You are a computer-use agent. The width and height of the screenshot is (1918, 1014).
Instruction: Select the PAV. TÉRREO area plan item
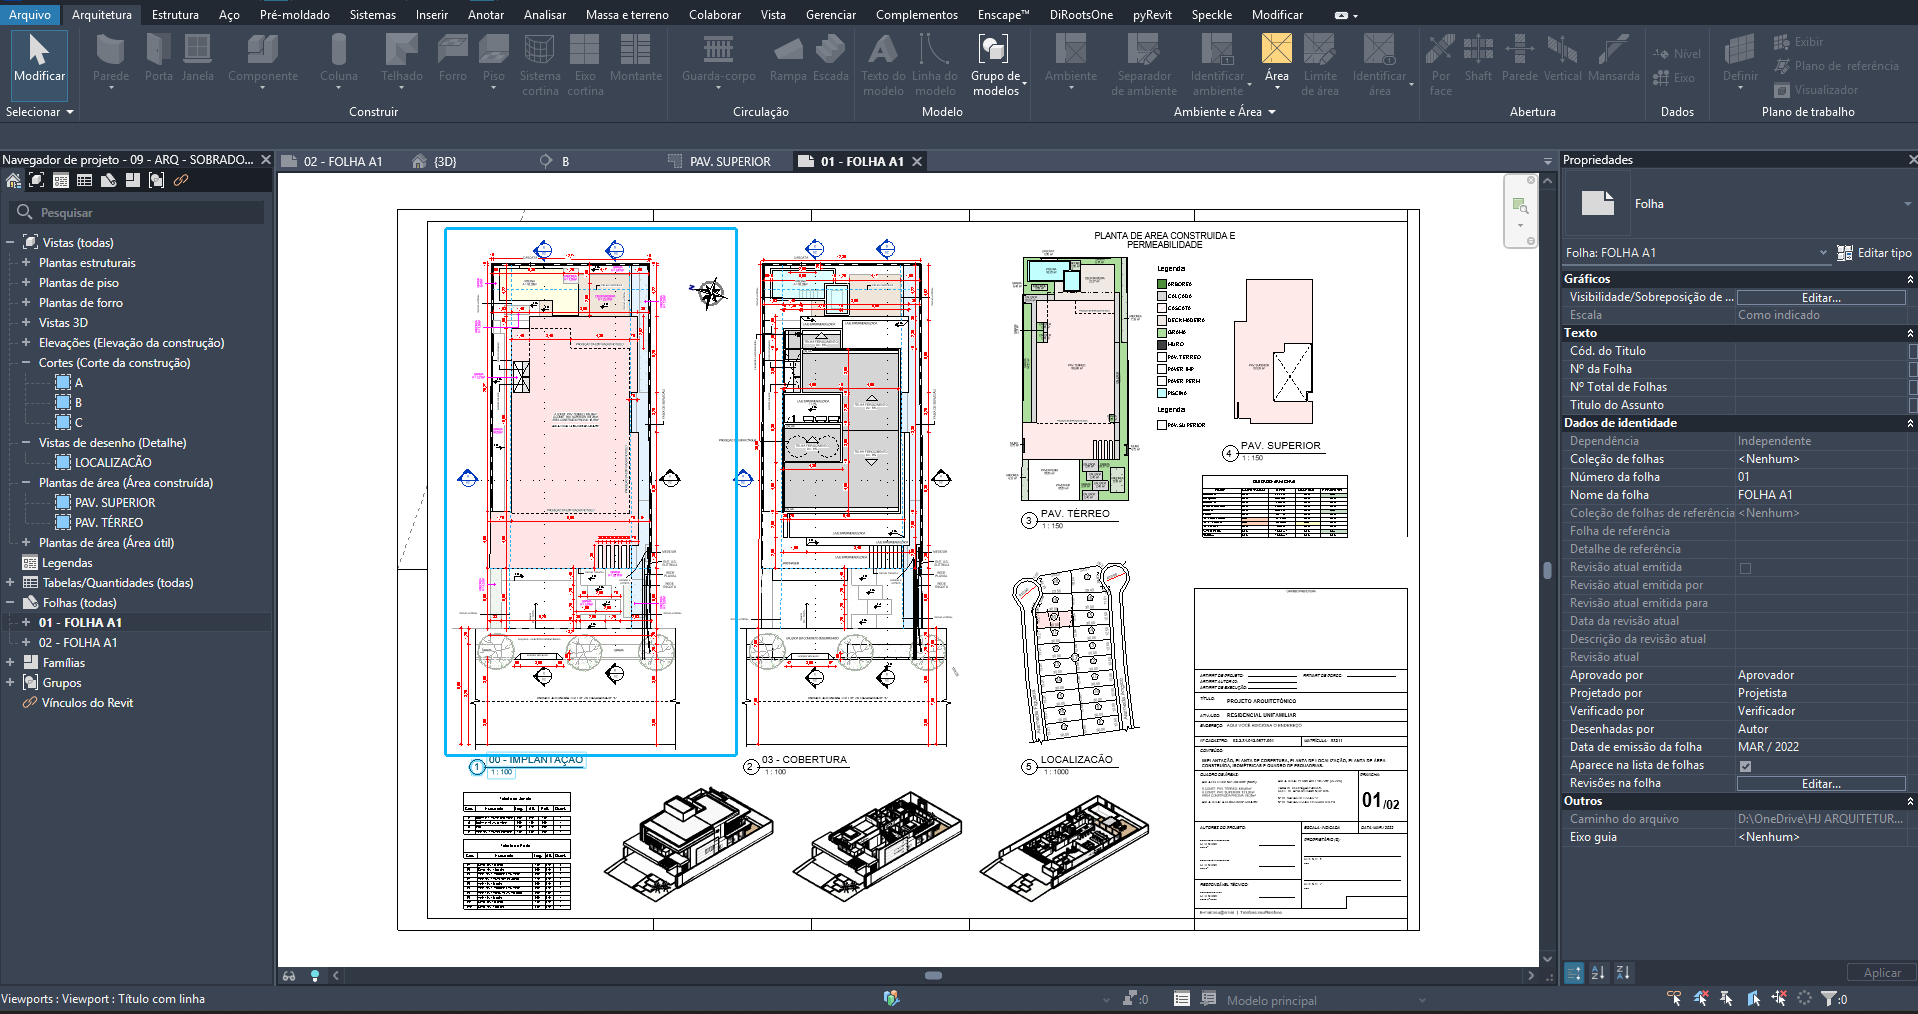[x=109, y=522]
